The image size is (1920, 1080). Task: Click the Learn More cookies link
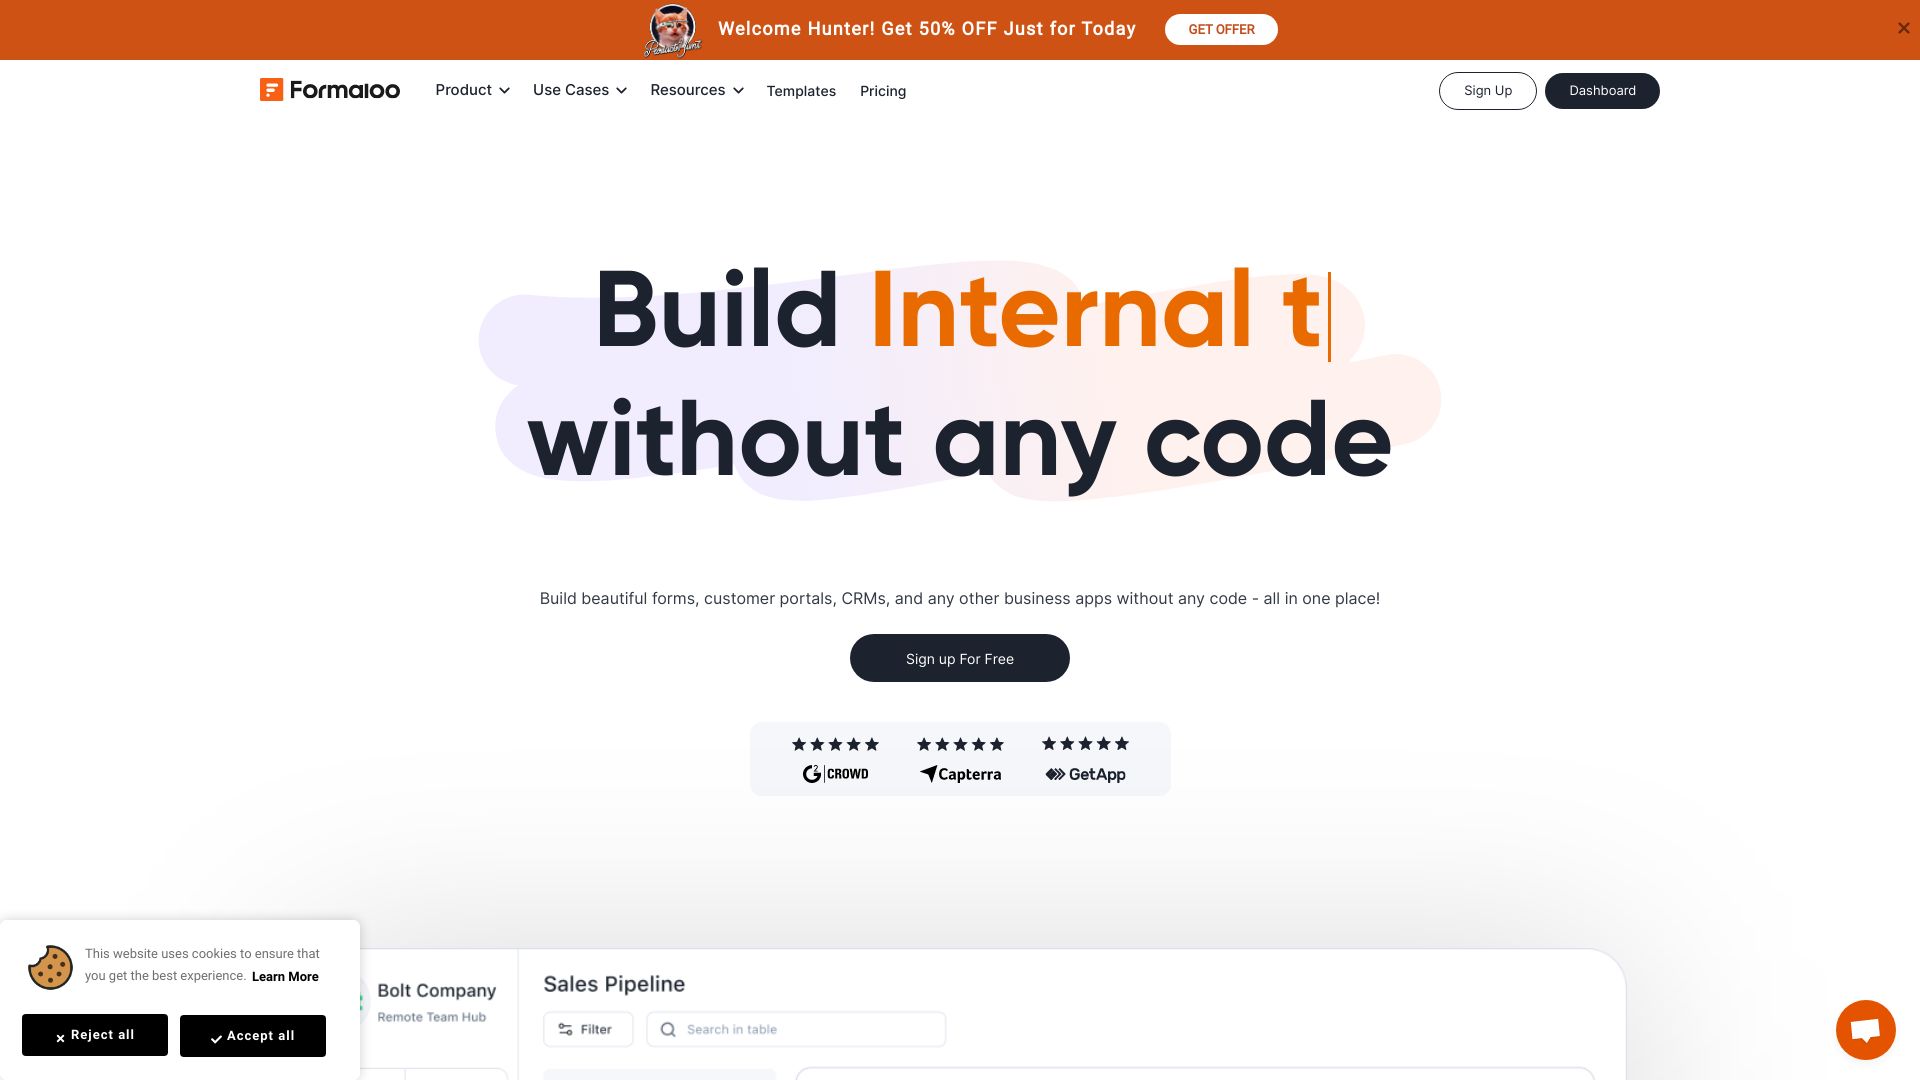point(285,976)
